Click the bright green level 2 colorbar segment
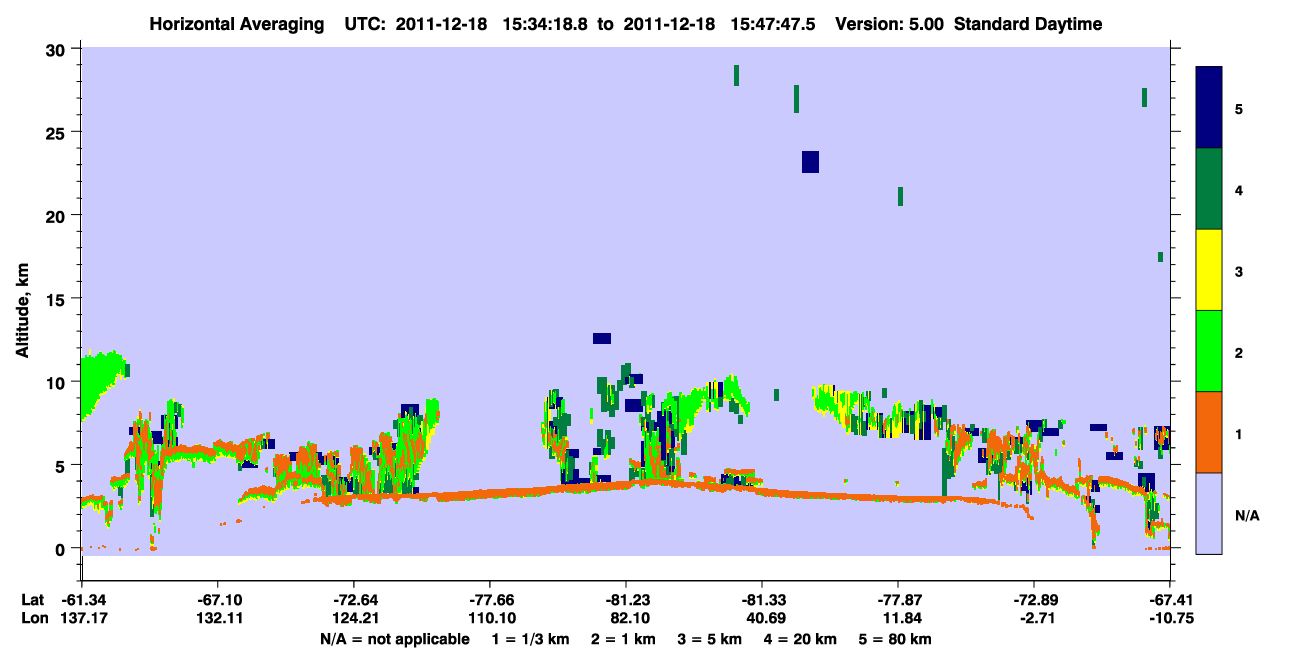This screenshot has height=667, width=1300. click(x=1209, y=351)
